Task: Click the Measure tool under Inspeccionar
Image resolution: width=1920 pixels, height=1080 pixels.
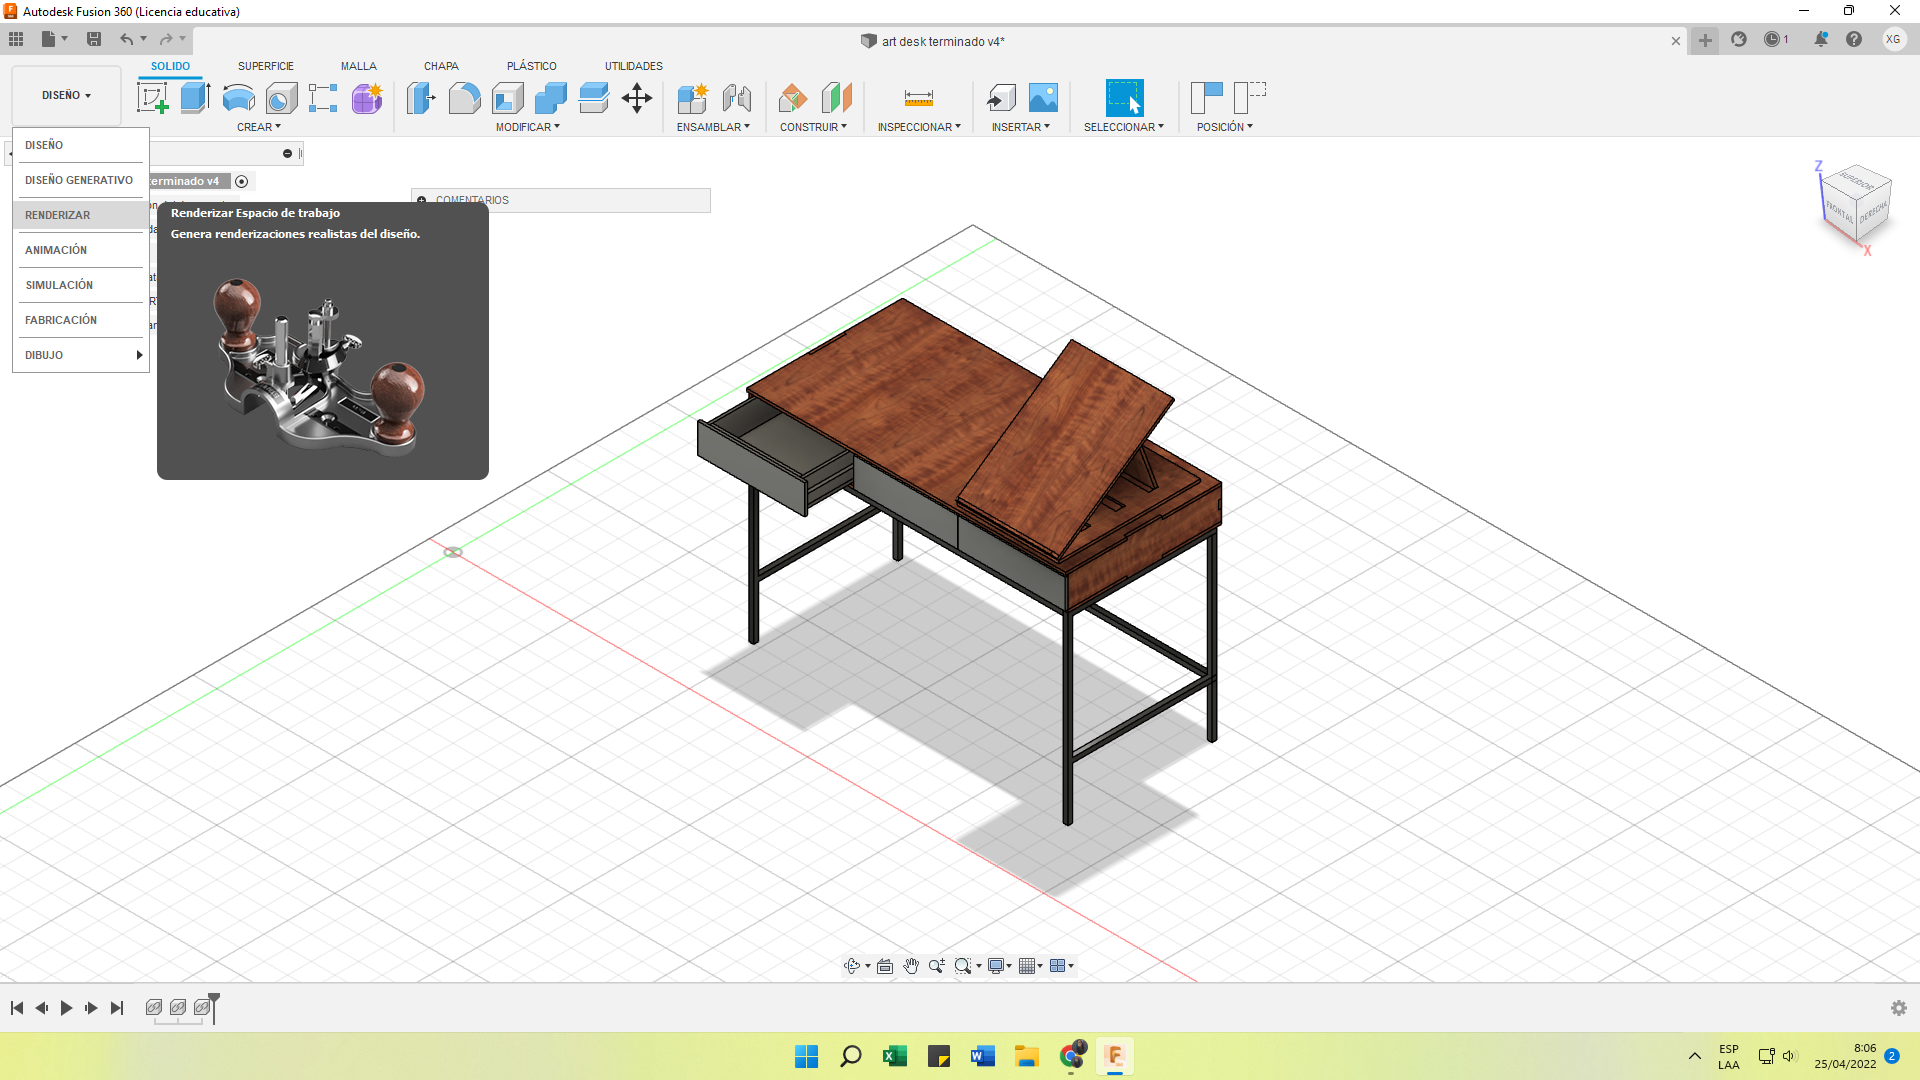Action: coord(918,98)
